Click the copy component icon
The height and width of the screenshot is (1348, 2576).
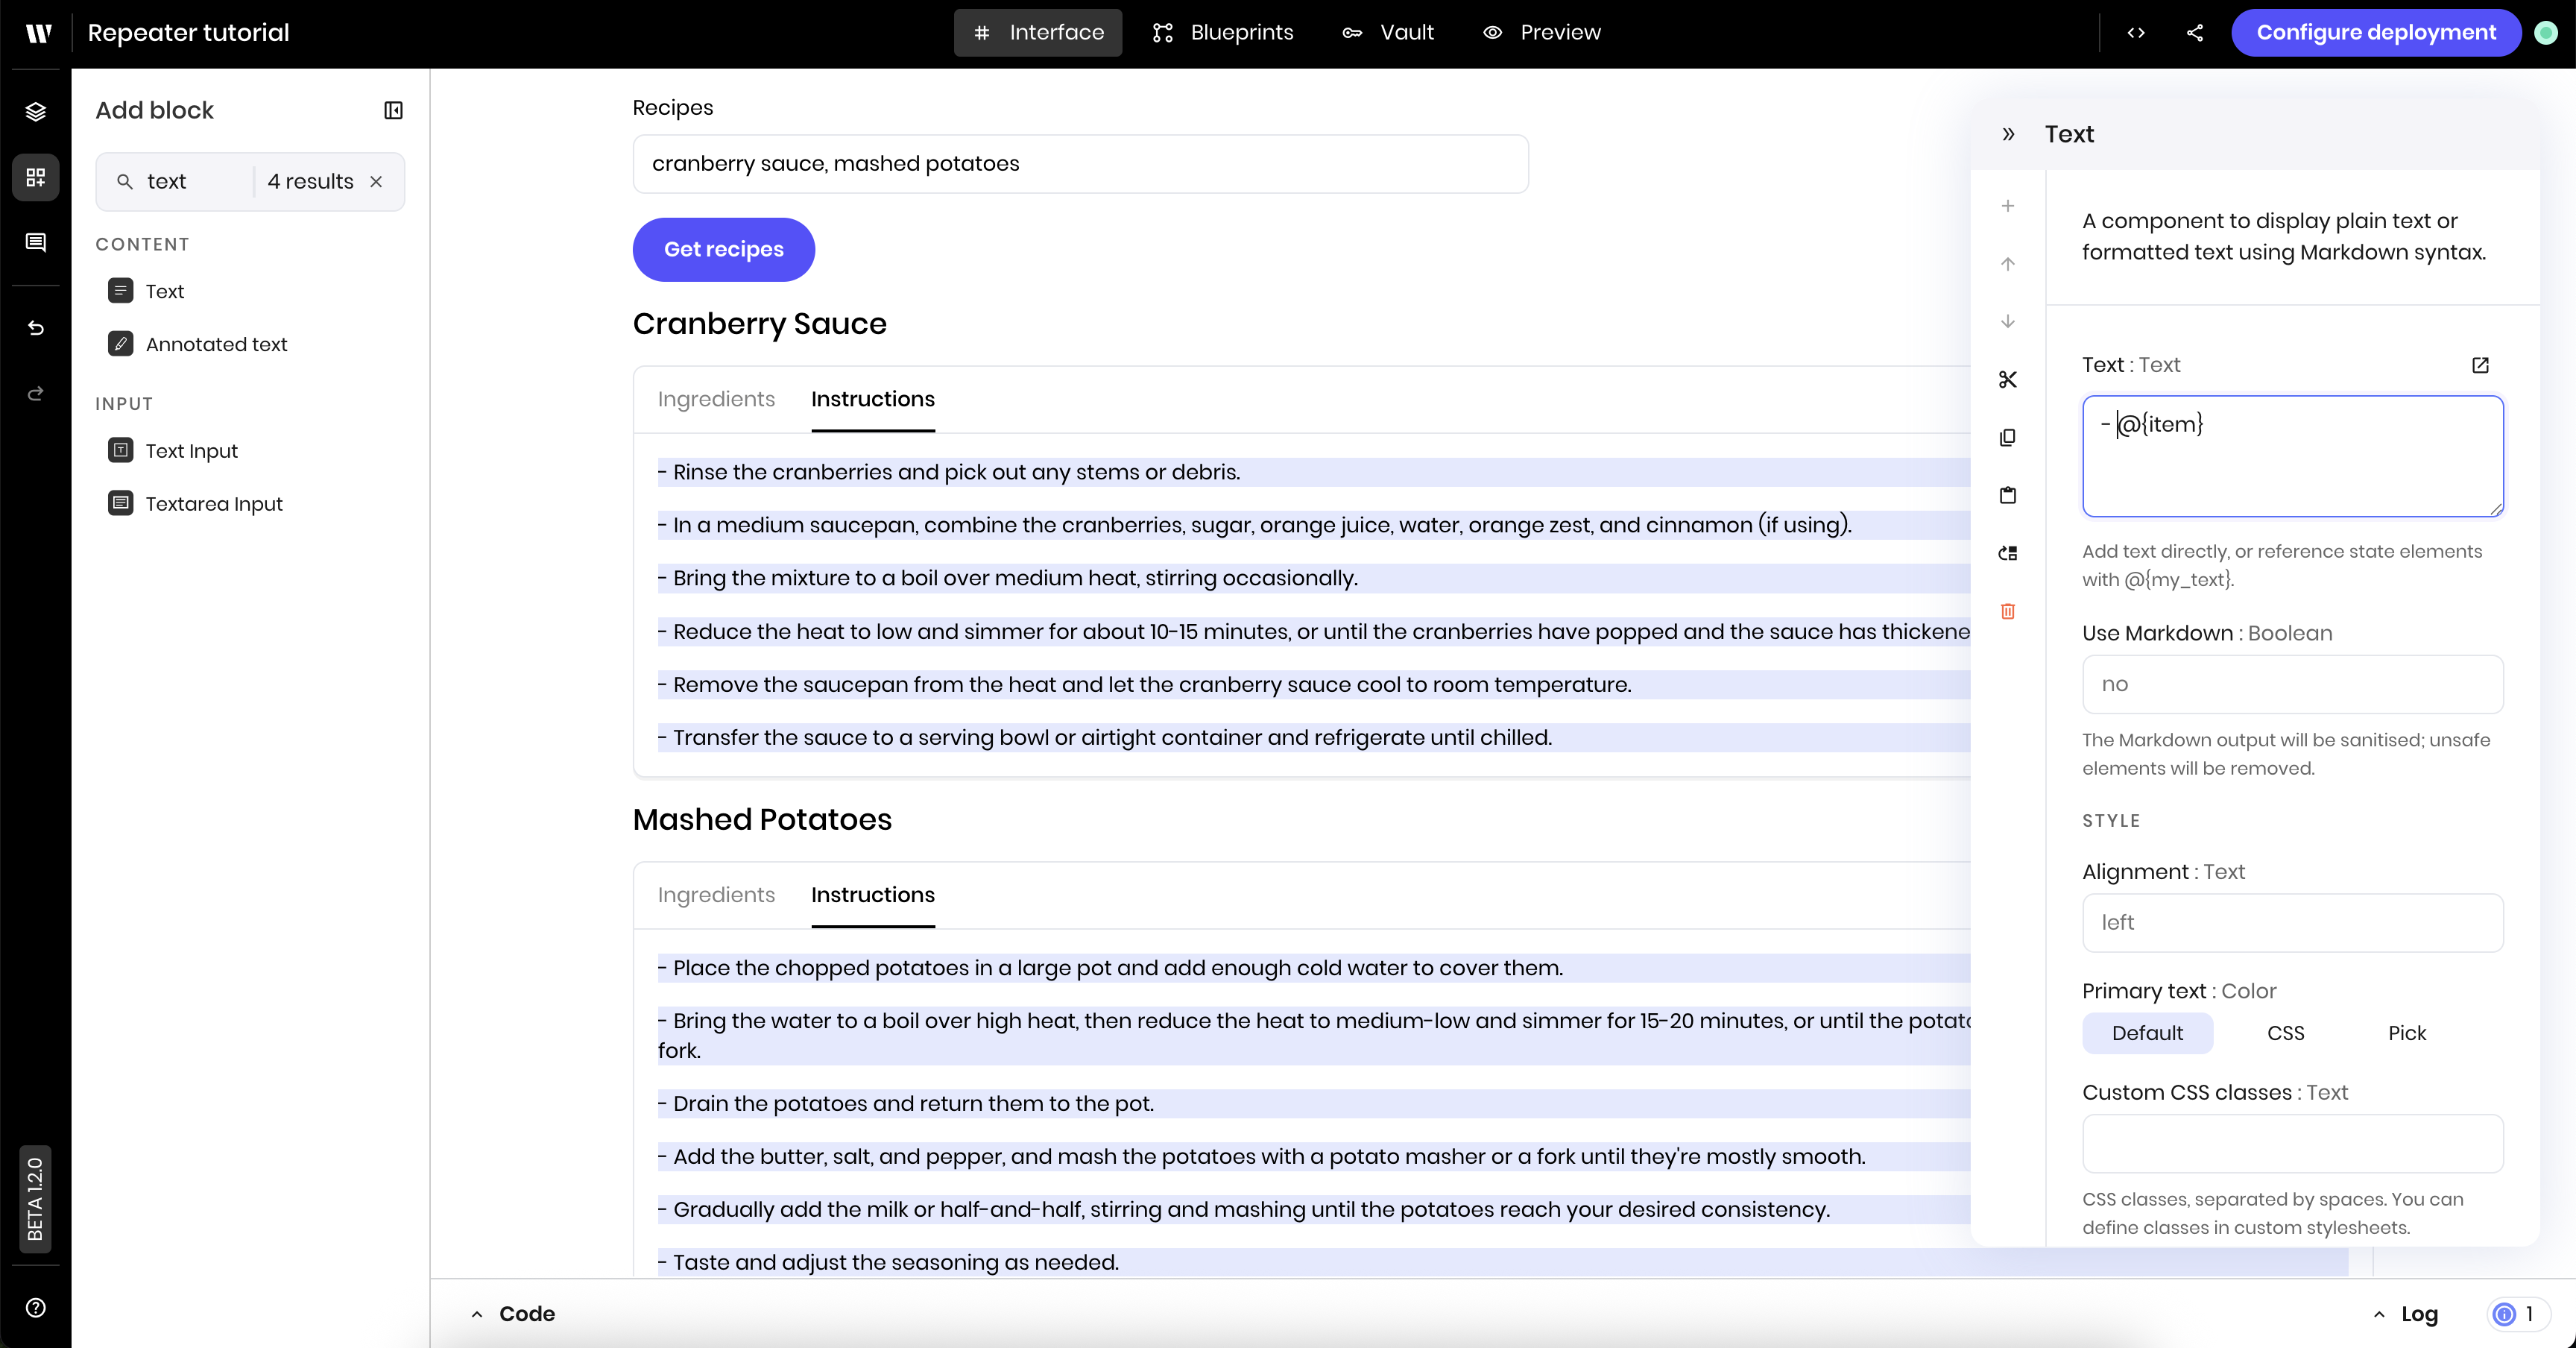[2007, 438]
